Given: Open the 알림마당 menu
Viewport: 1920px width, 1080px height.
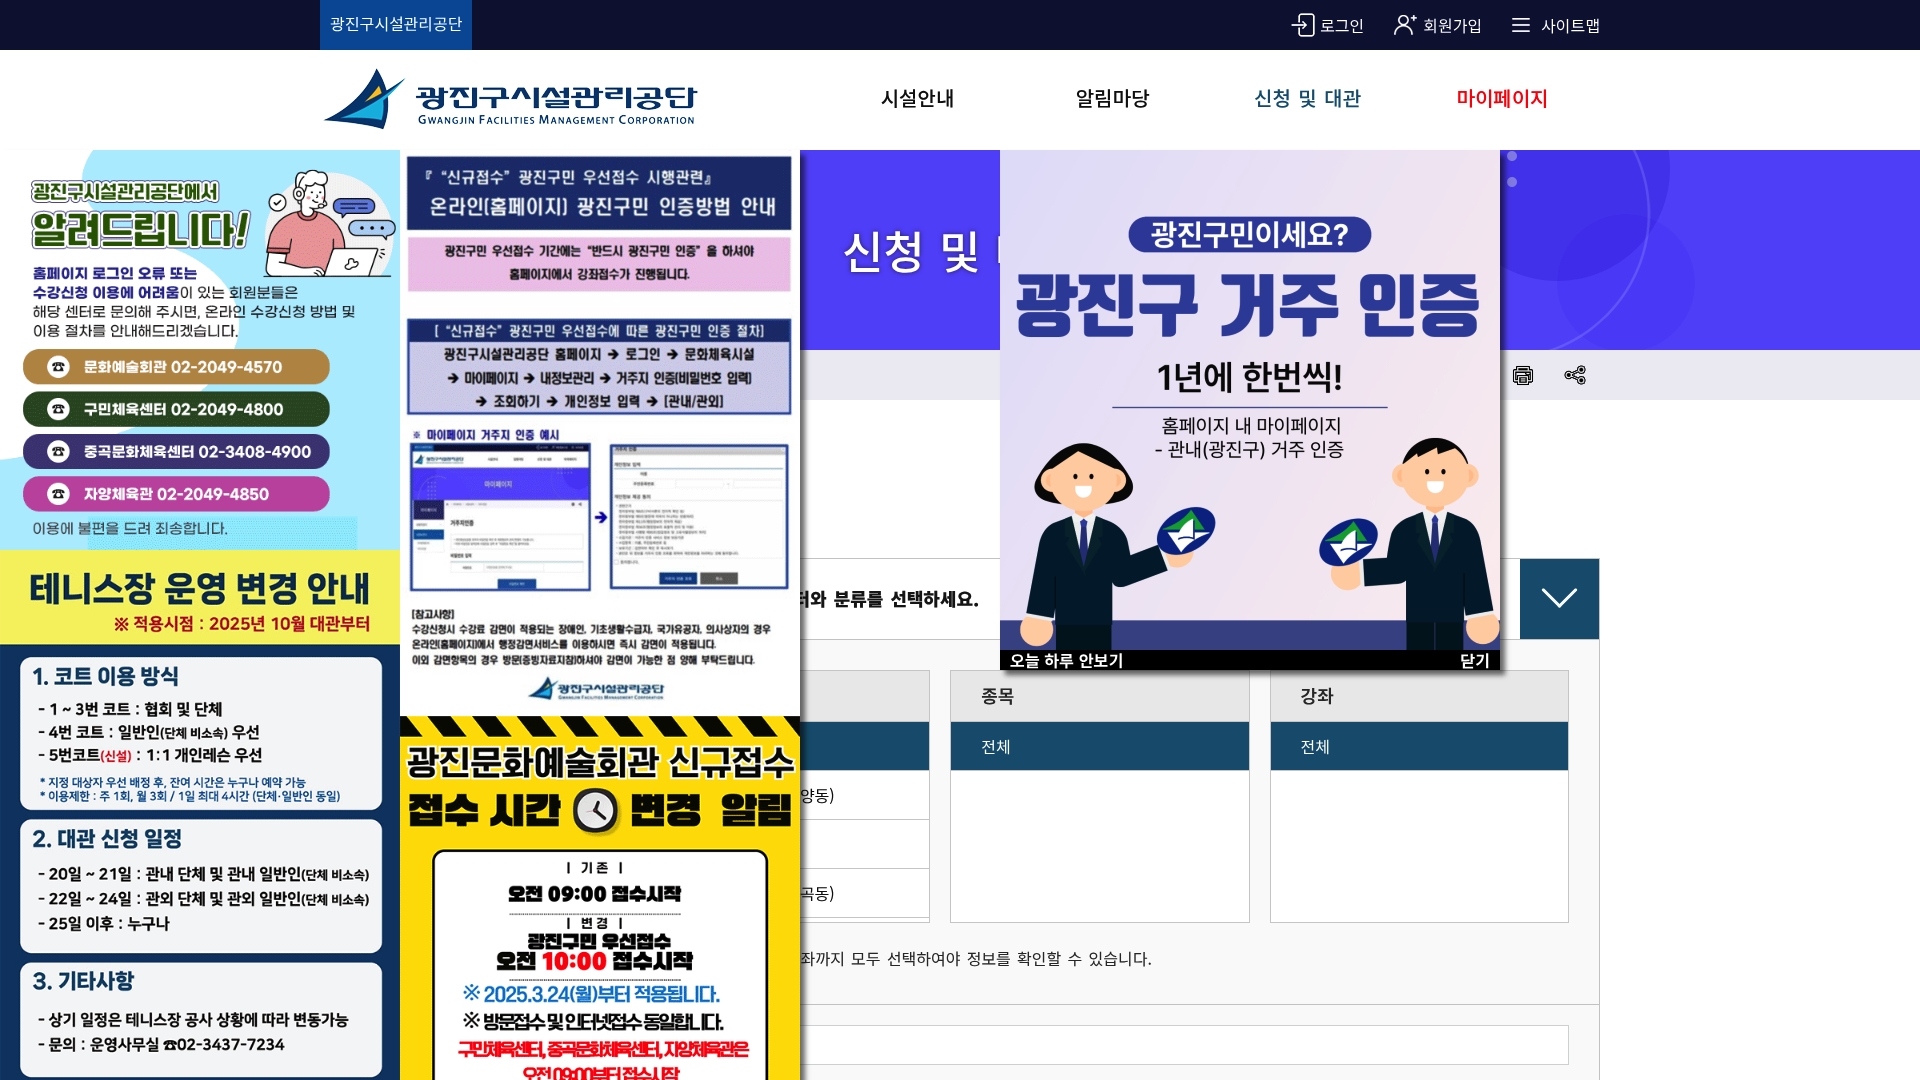Looking at the screenshot, I should [x=1112, y=98].
